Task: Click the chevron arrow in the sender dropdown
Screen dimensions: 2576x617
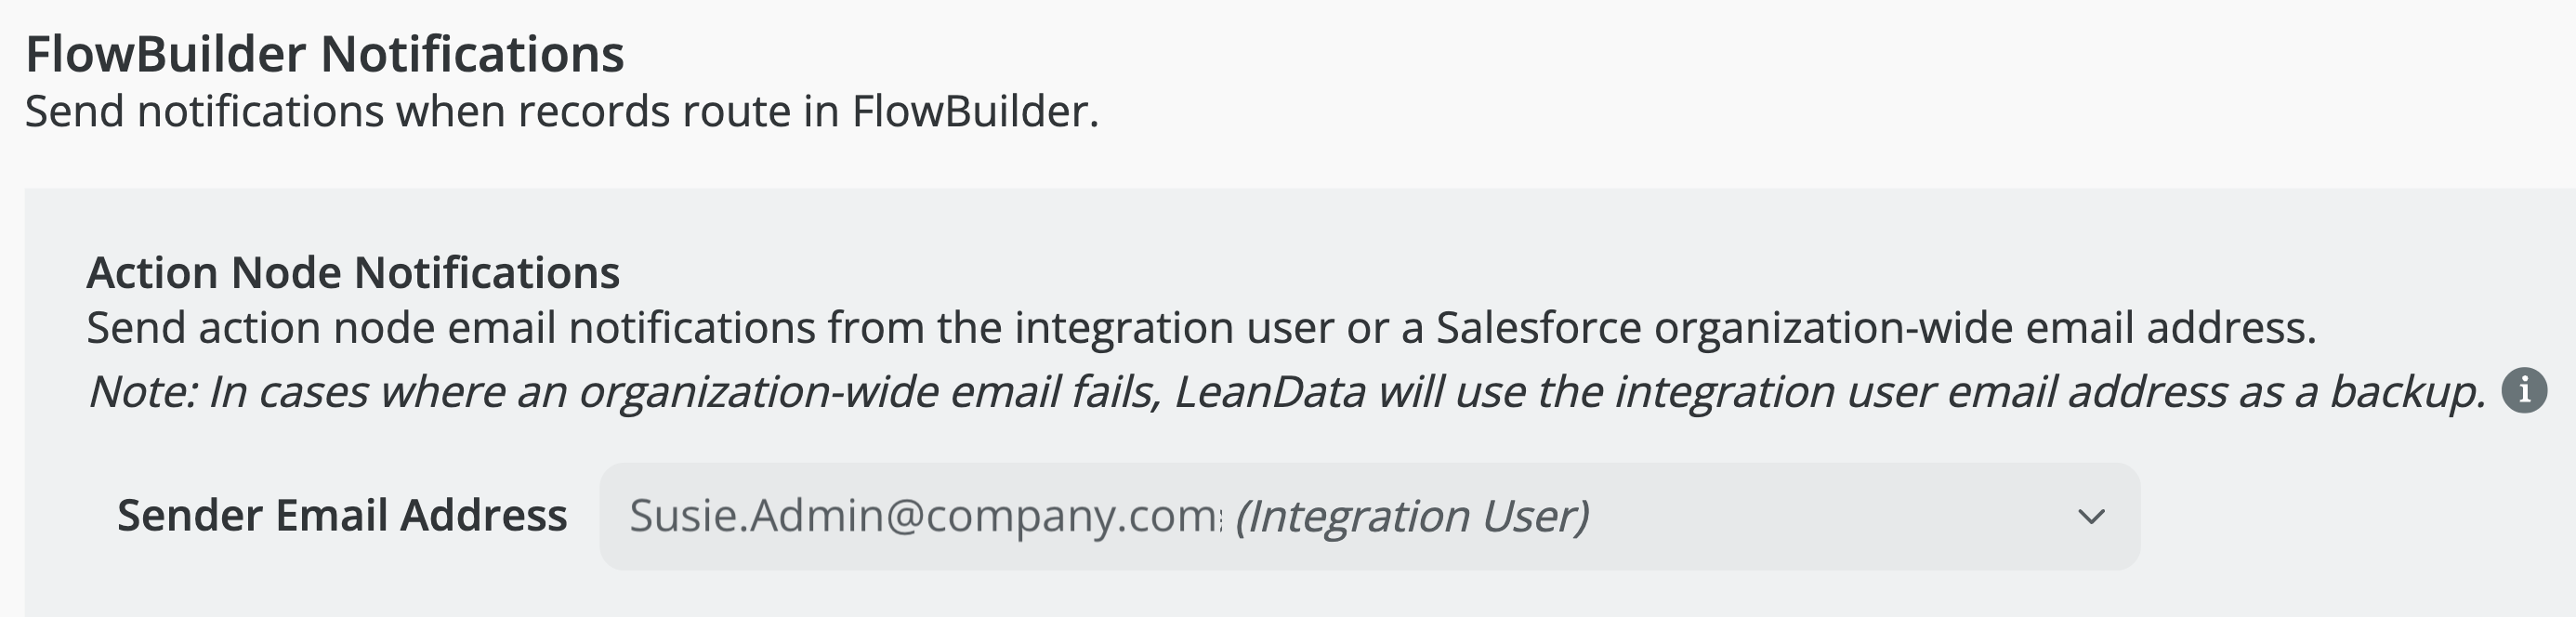Action: tap(2090, 517)
